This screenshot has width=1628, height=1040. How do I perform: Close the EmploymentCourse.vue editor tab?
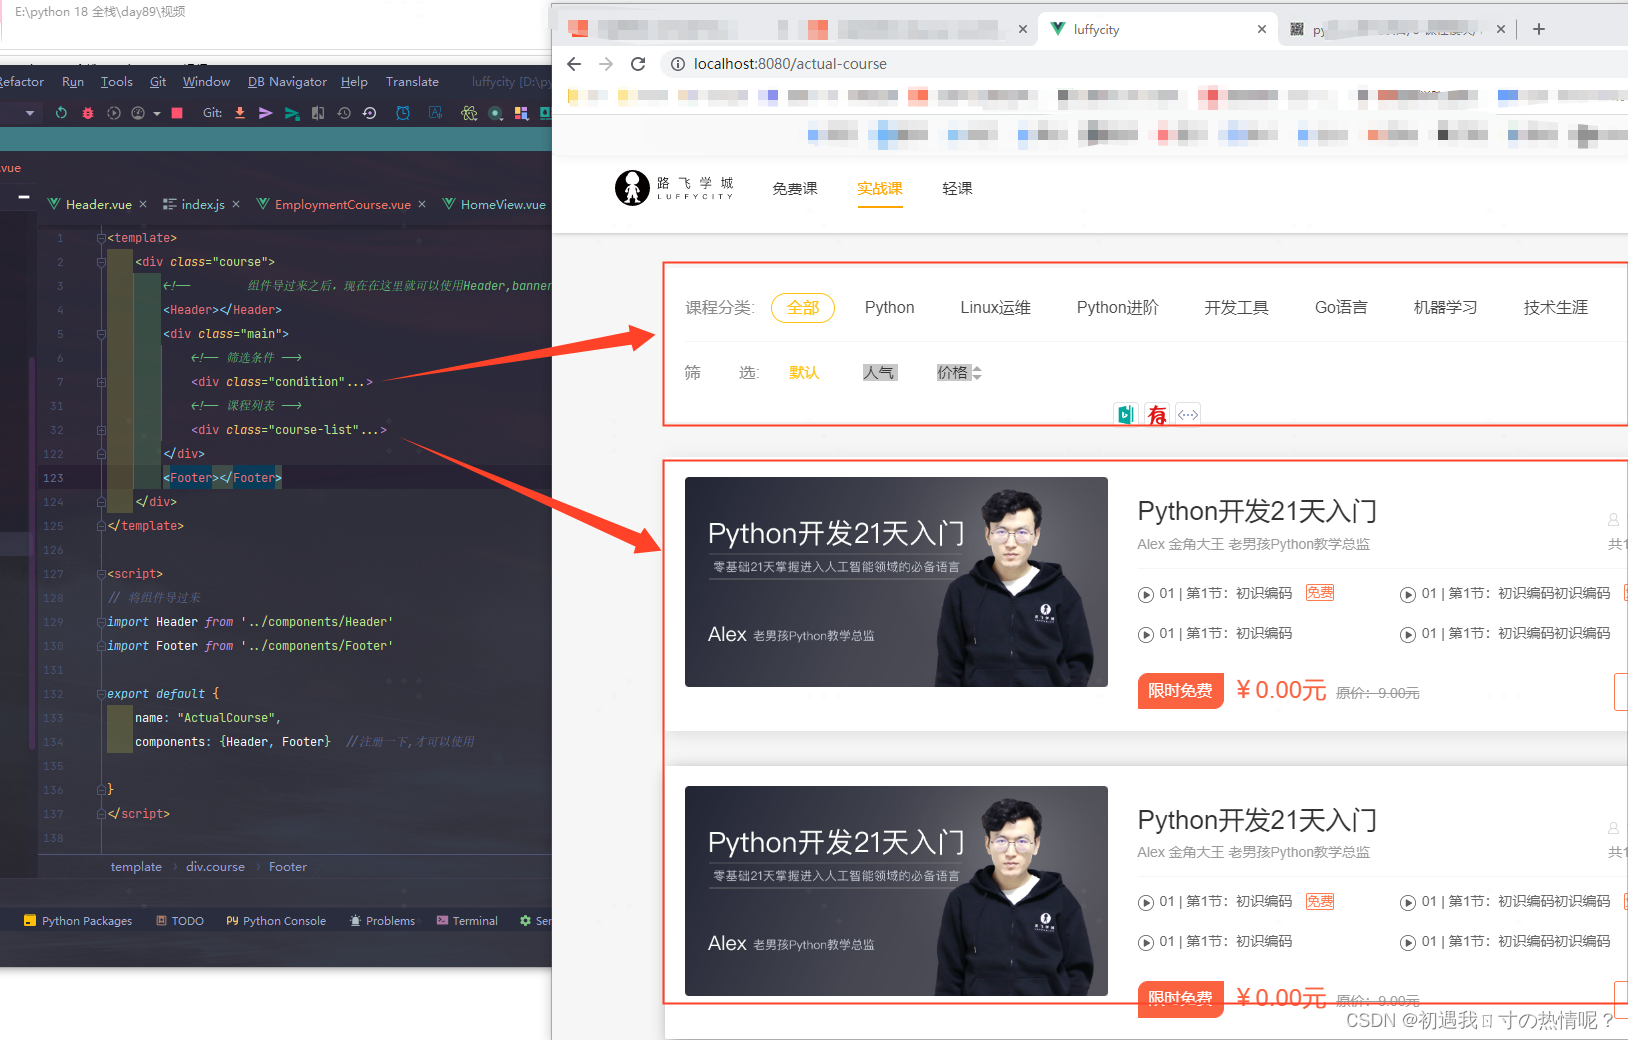pos(422,204)
